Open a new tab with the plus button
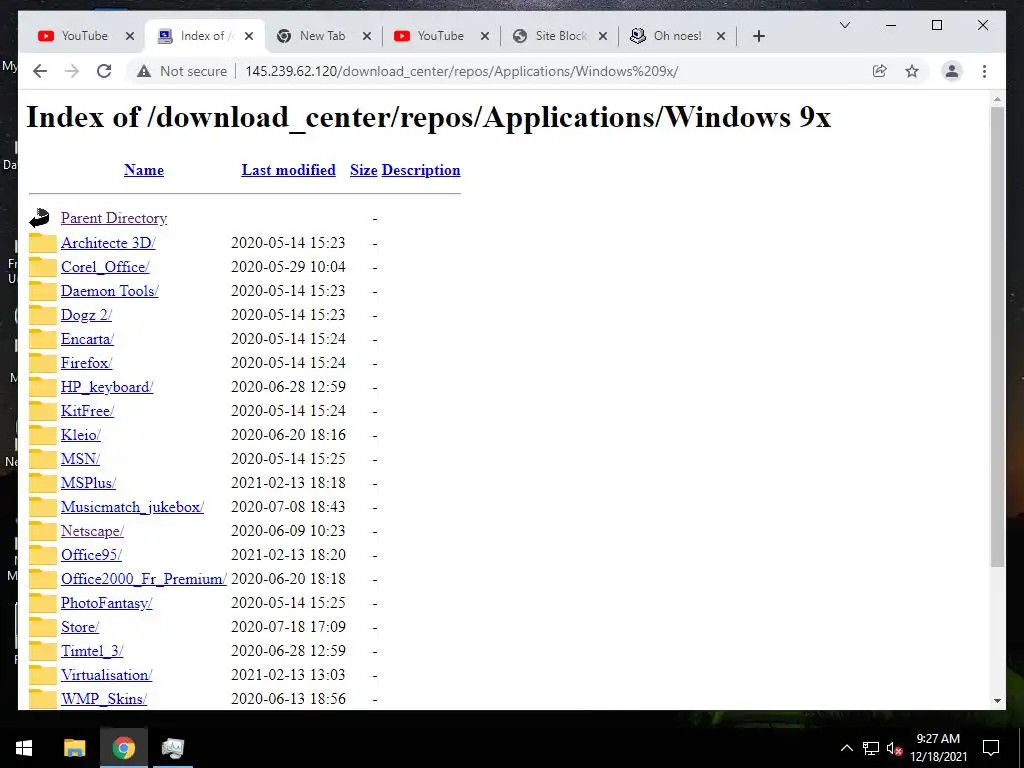 pyautogui.click(x=758, y=36)
